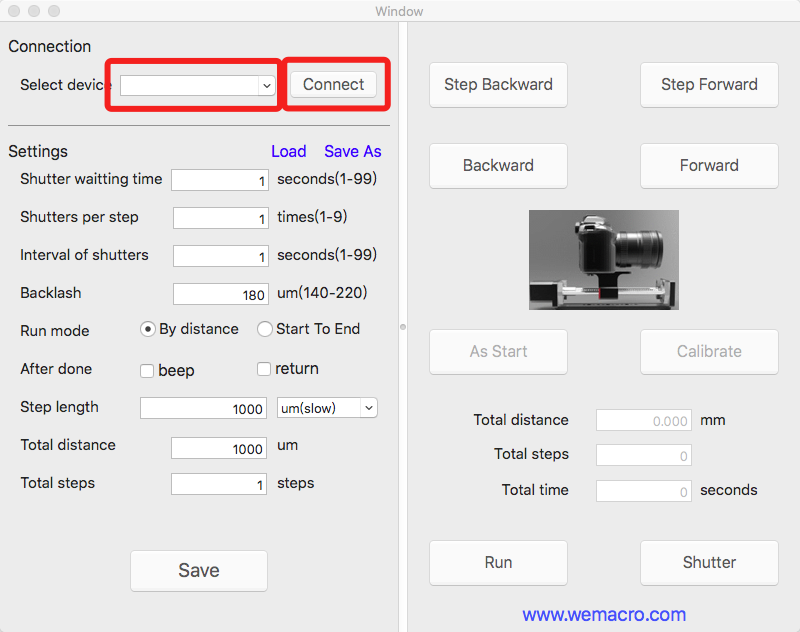
Task: Click the Total distance mm readout field
Action: pyautogui.click(x=644, y=420)
